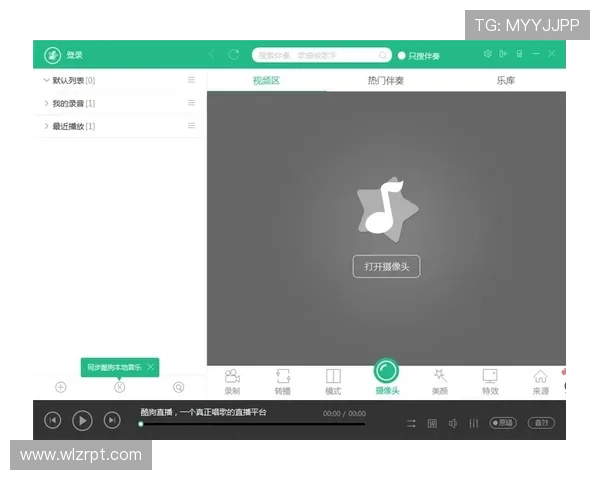The image size is (600, 480).
Task: Click the music note star placeholder image
Action: pos(386,209)
